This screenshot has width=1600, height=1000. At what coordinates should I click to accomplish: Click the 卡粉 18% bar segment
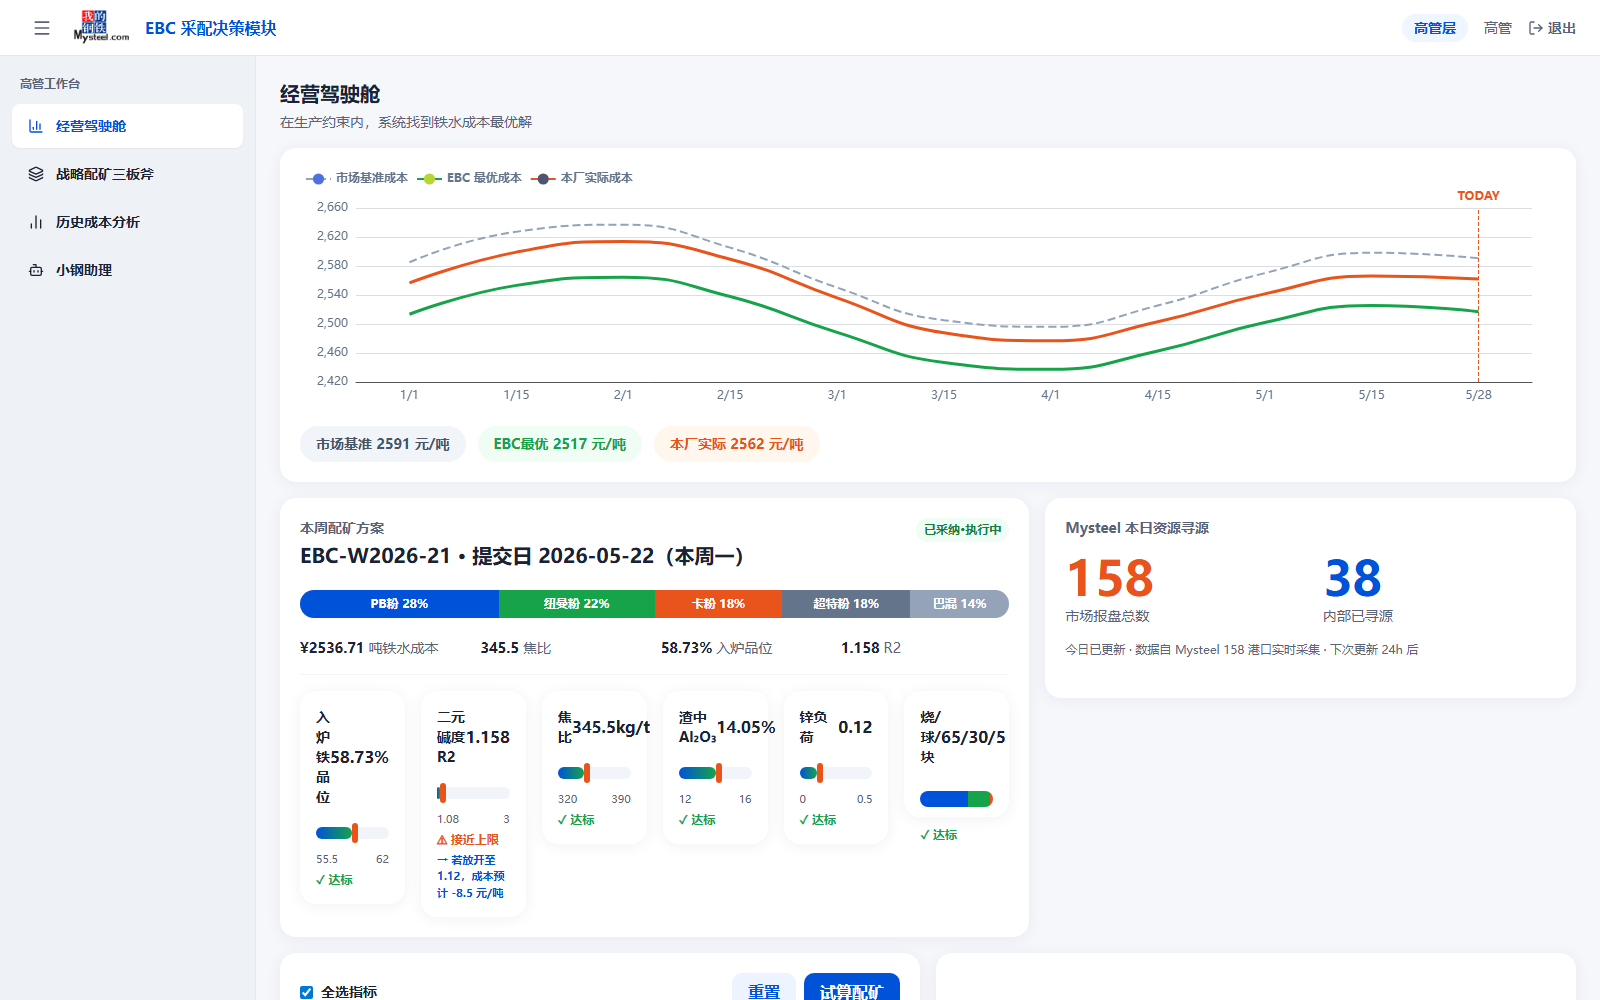pyautogui.click(x=718, y=604)
